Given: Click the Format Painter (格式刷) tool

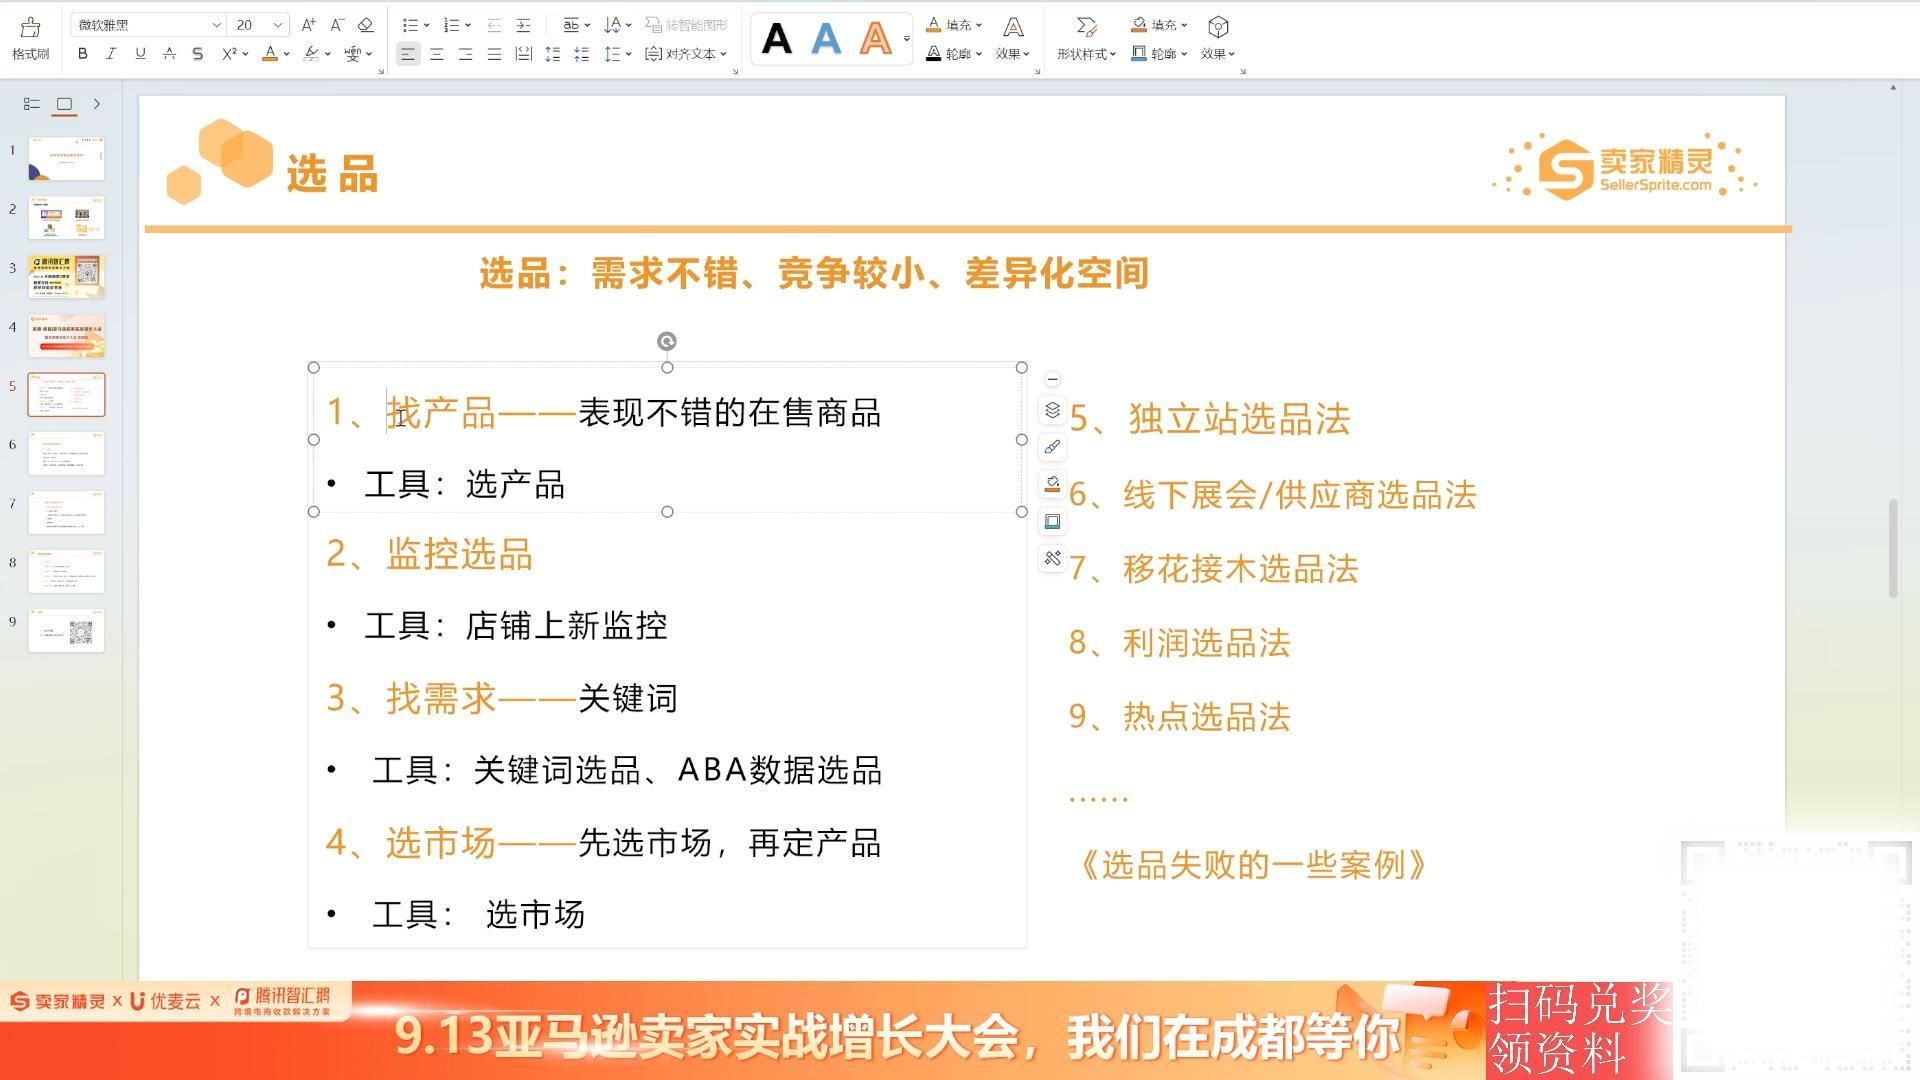Looking at the screenshot, I should (x=30, y=38).
